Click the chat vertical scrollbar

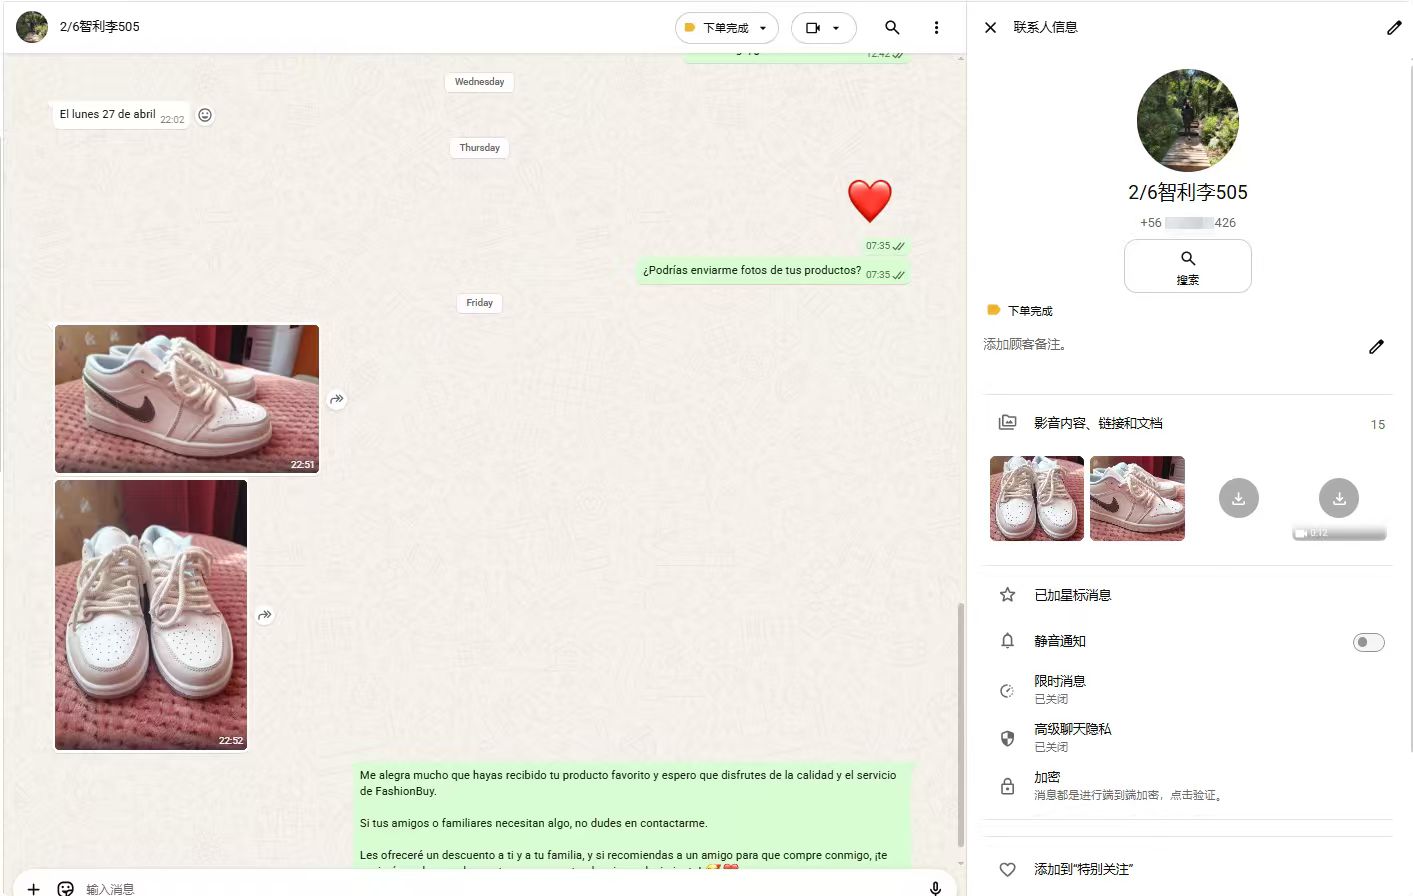click(961, 725)
